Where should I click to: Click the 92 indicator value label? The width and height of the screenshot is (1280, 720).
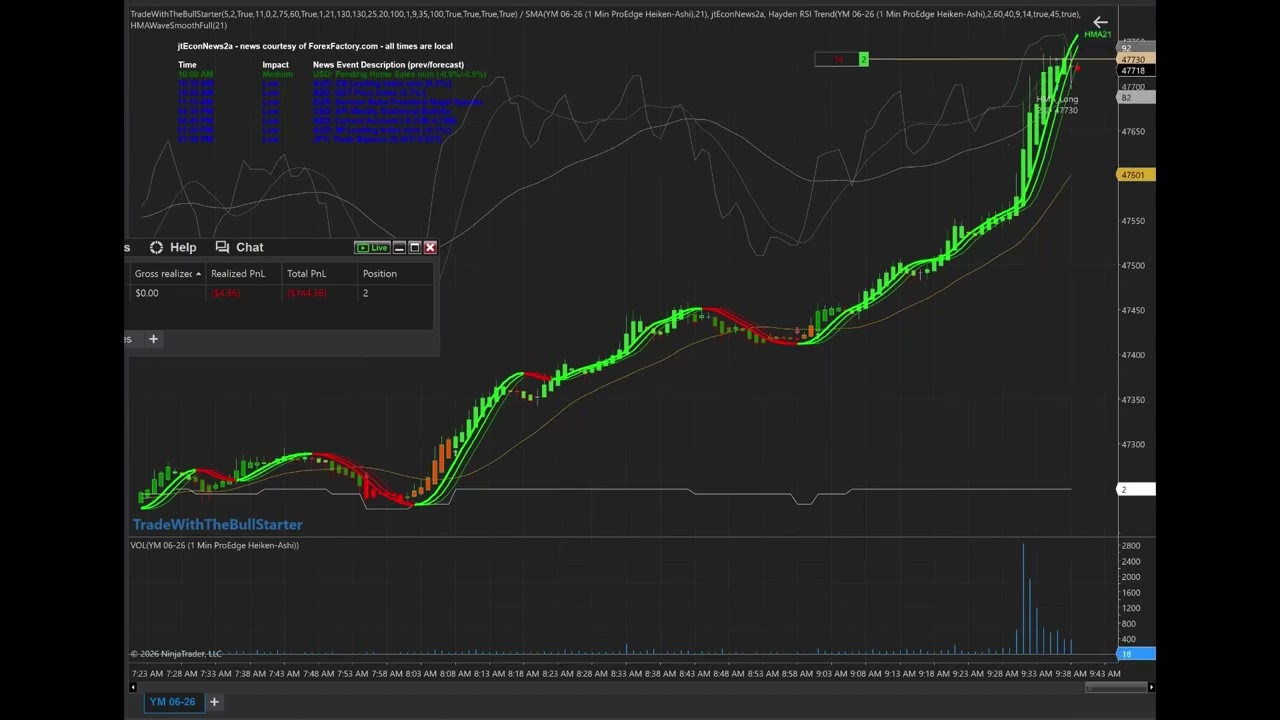1136,49
